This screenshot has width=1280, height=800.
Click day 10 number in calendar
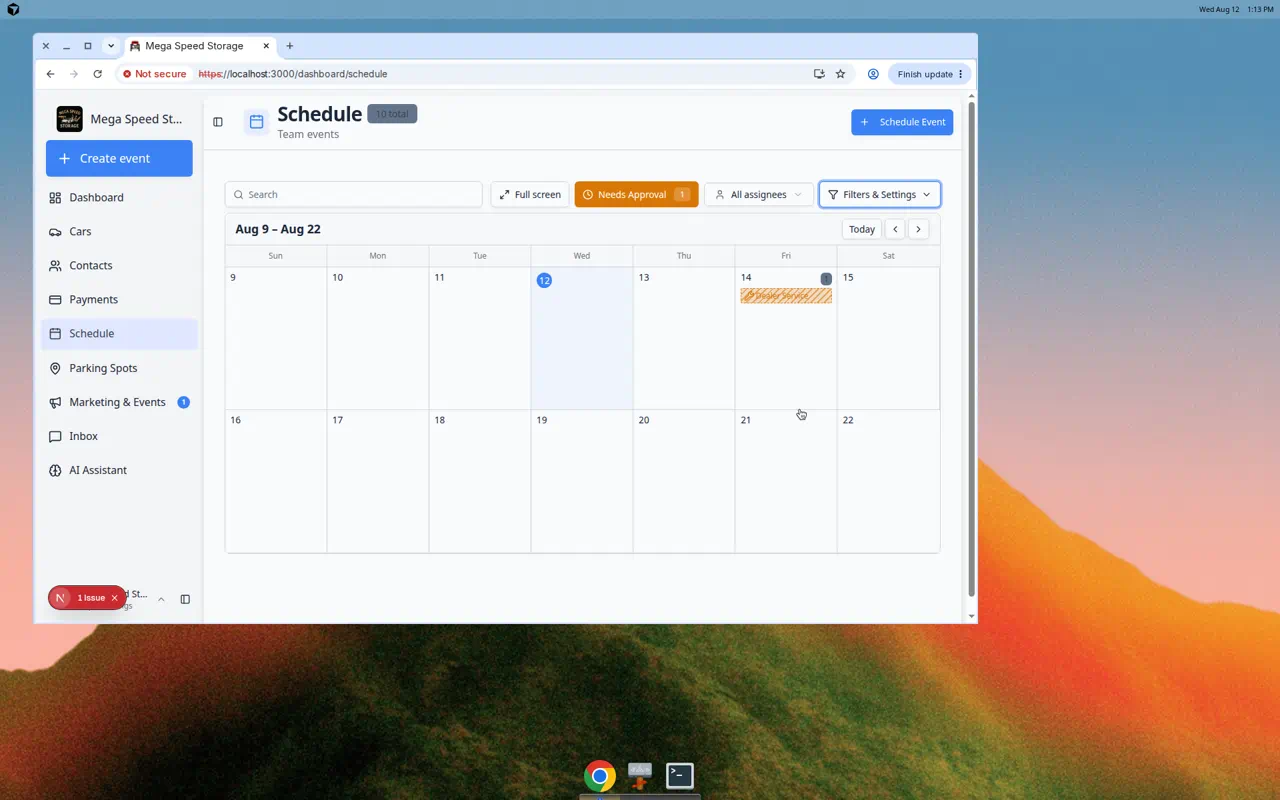338,277
